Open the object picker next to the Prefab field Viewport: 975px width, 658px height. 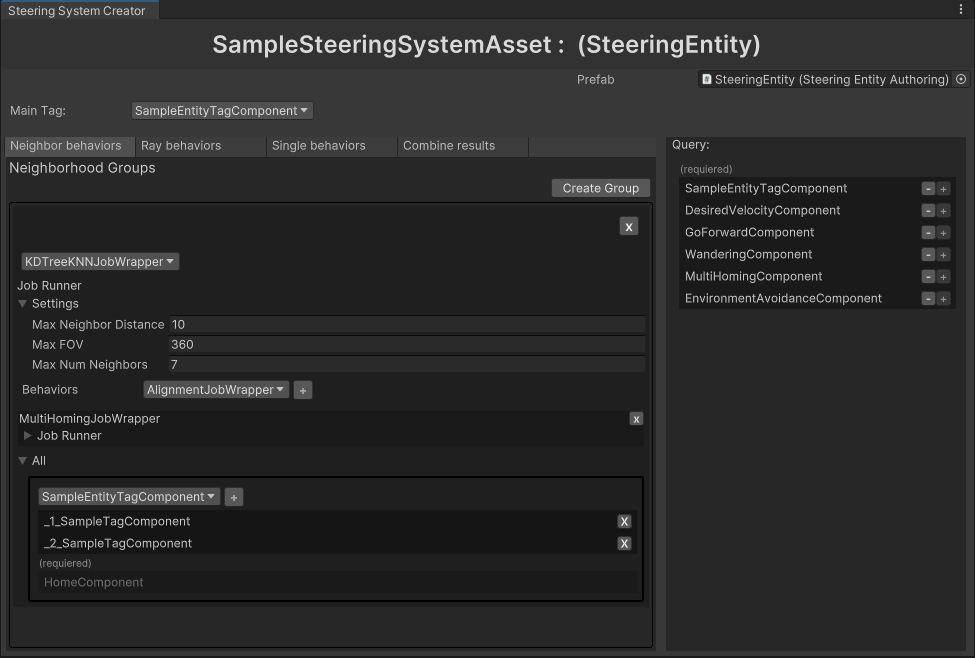[x=961, y=80]
